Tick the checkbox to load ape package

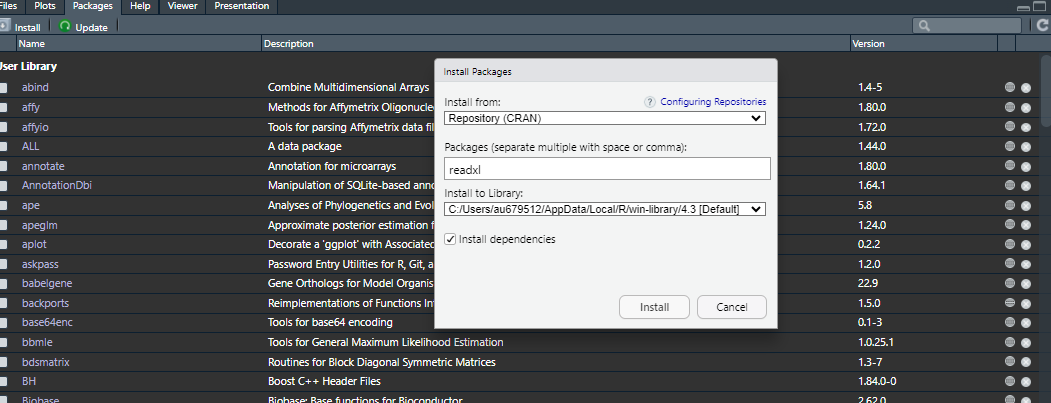(3, 205)
